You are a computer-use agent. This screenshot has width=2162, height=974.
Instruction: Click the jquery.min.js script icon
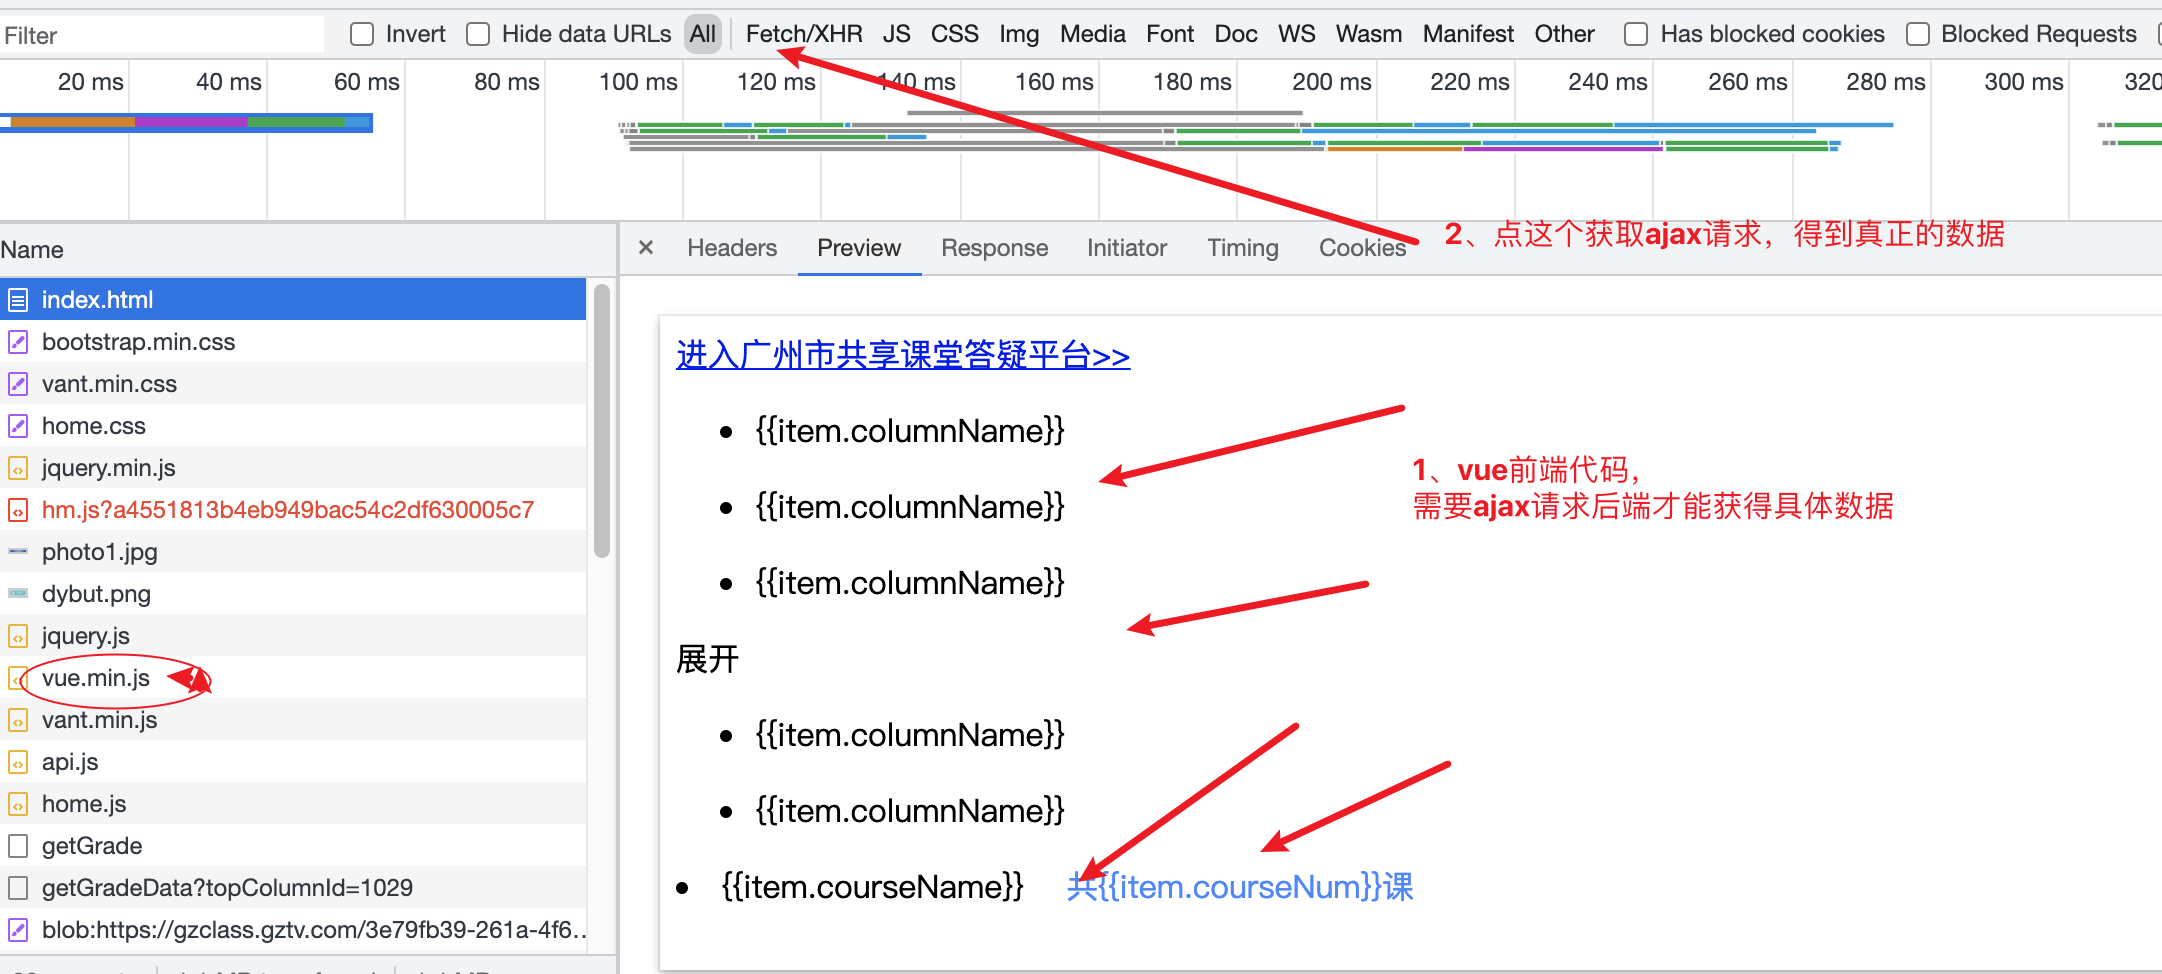(x=18, y=468)
